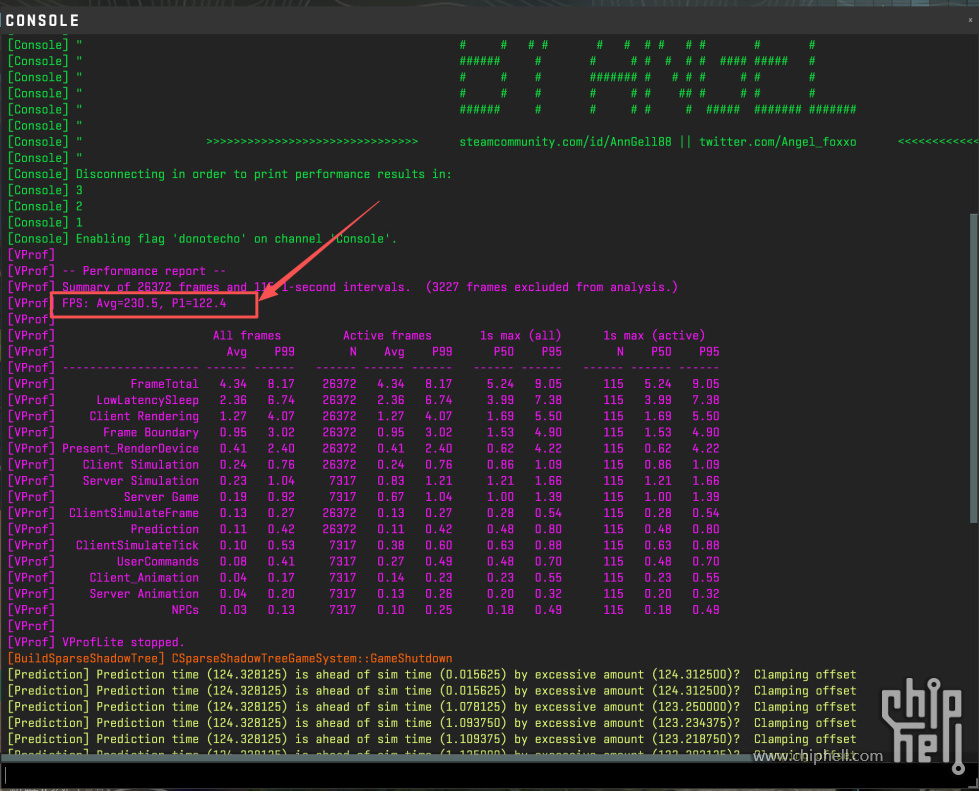Click the 'All frames' column header
Image resolution: width=979 pixels, height=791 pixels.
pyautogui.click(x=246, y=336)
